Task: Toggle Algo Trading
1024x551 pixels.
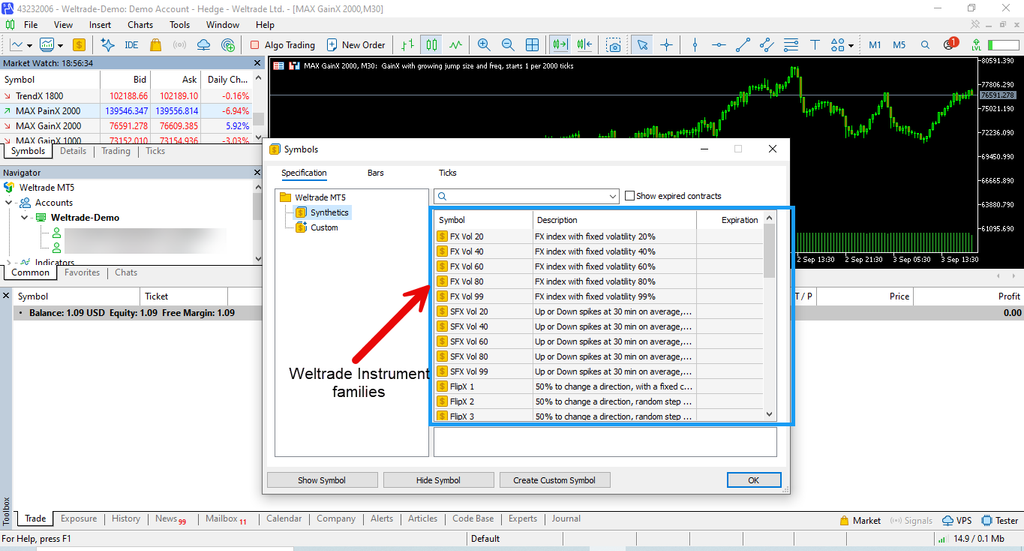Action: (283, 45)
